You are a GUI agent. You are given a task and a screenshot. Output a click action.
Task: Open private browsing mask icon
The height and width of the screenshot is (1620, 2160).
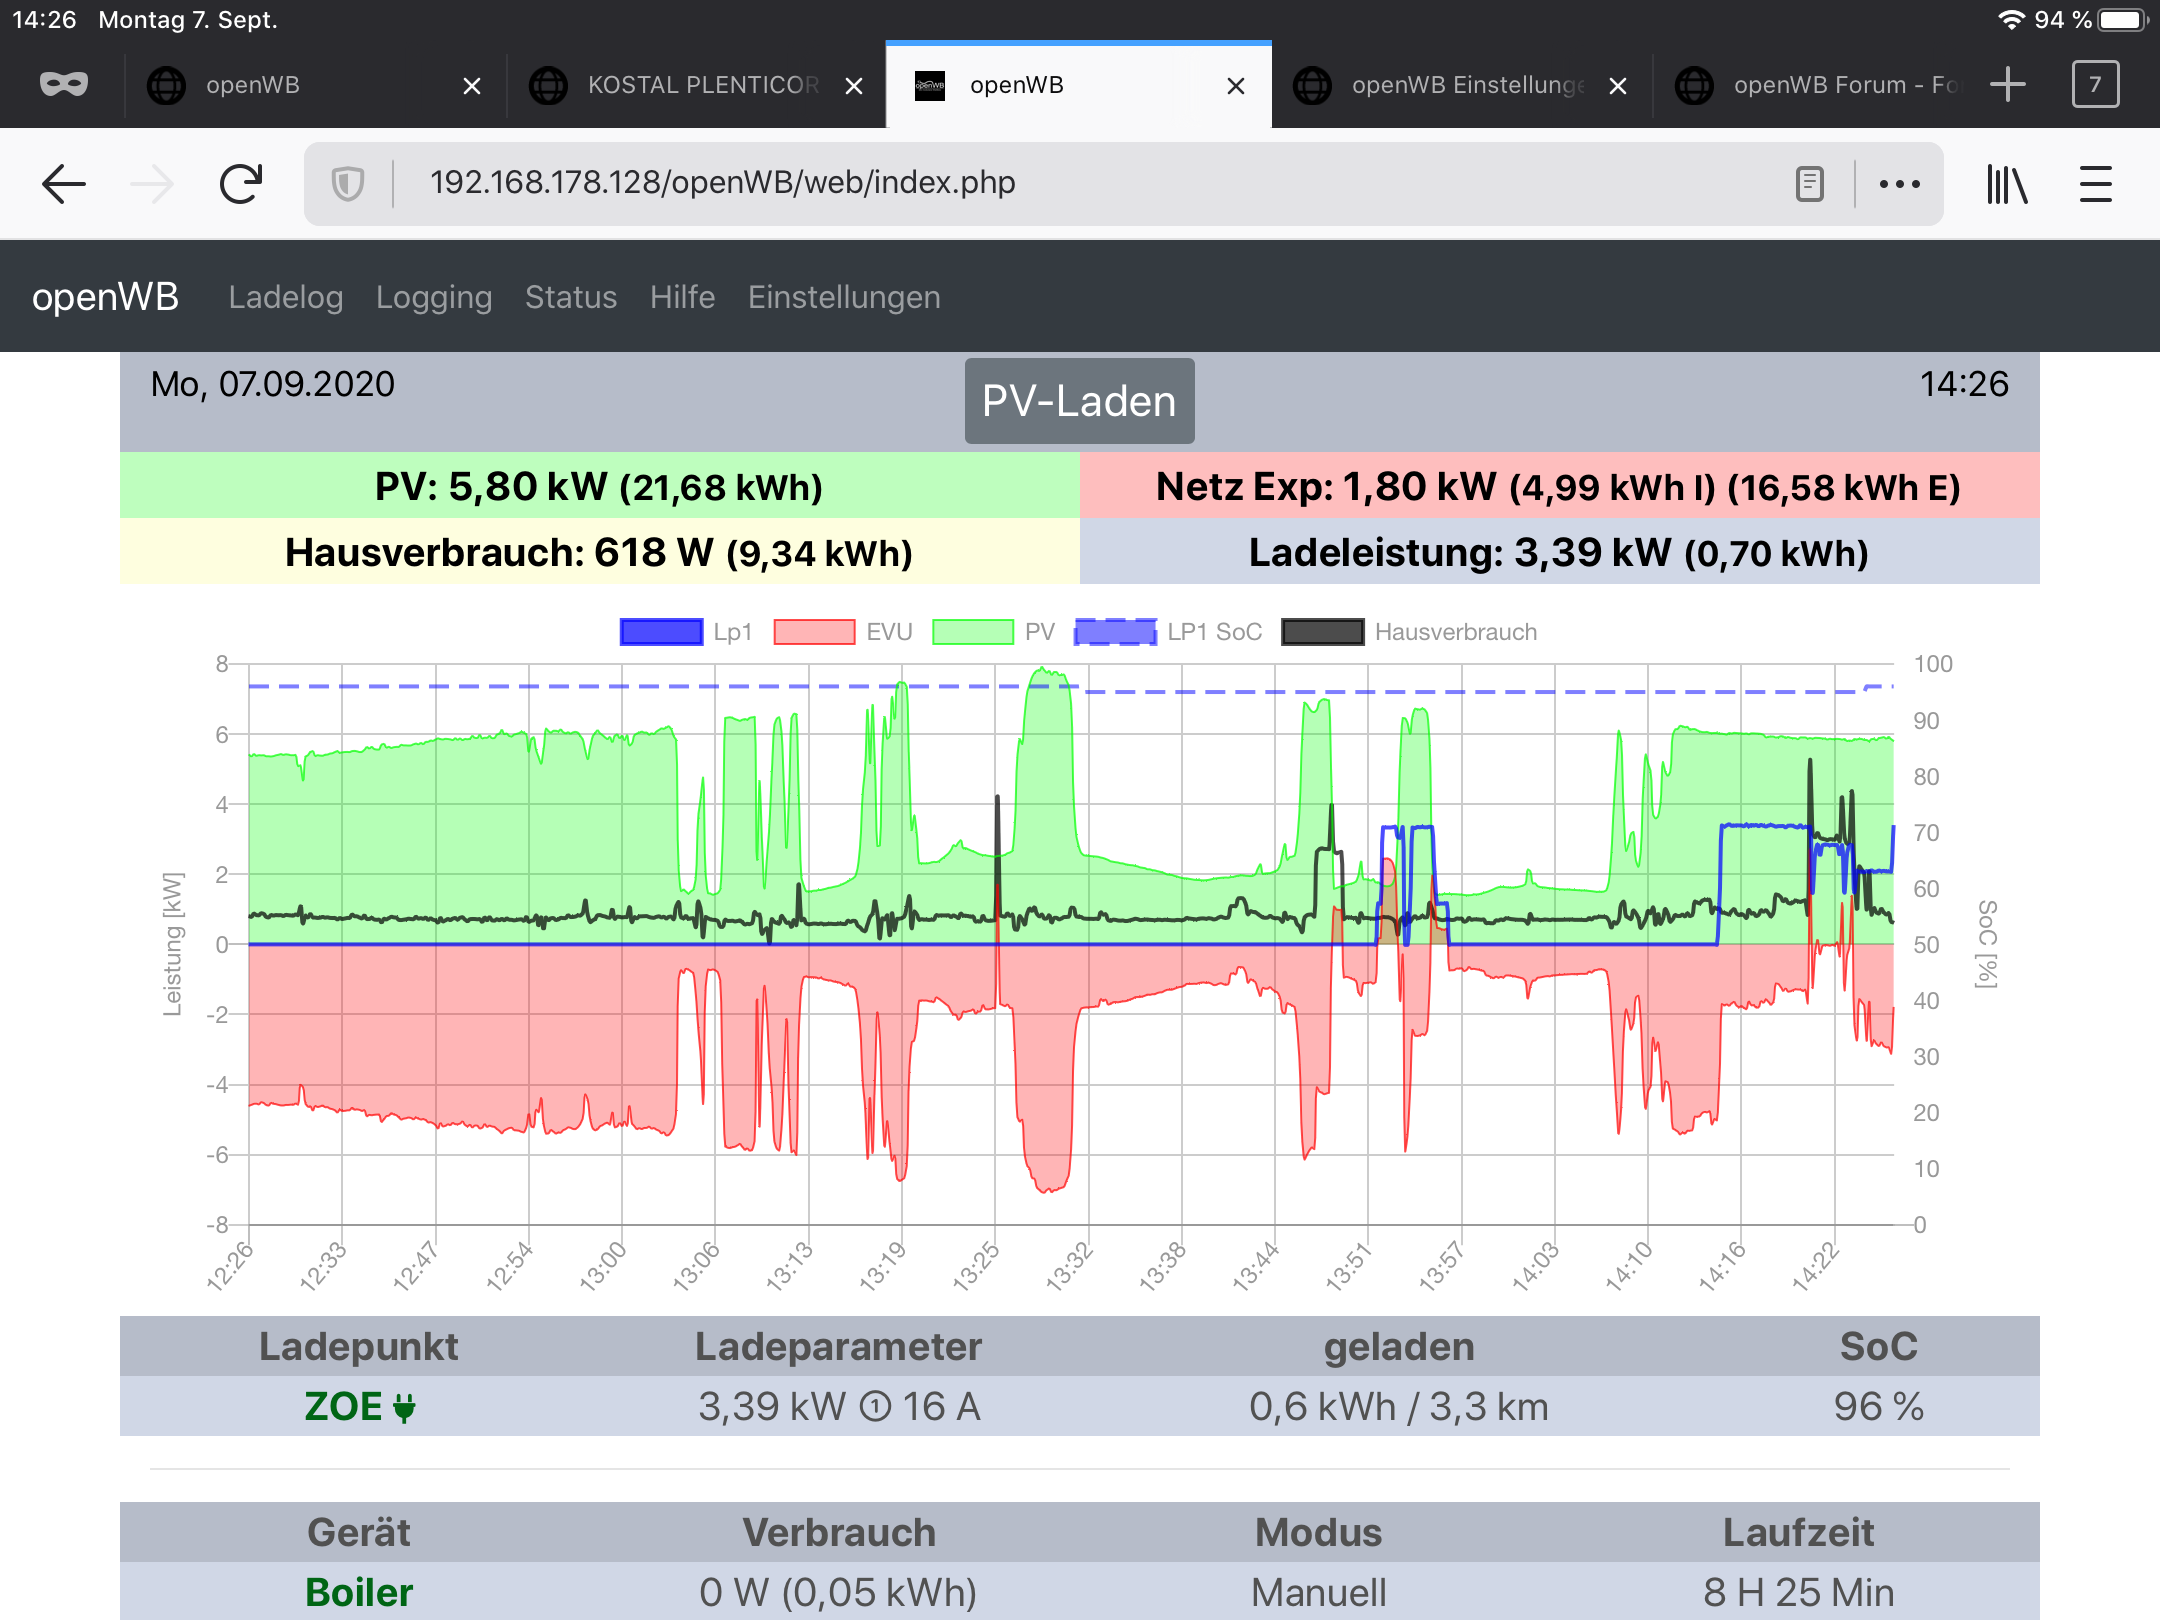click(x=64, y=85)
